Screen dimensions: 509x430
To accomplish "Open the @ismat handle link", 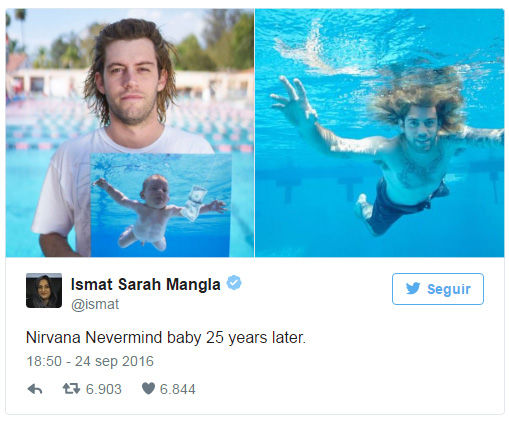I will click(x=95, y=304).
